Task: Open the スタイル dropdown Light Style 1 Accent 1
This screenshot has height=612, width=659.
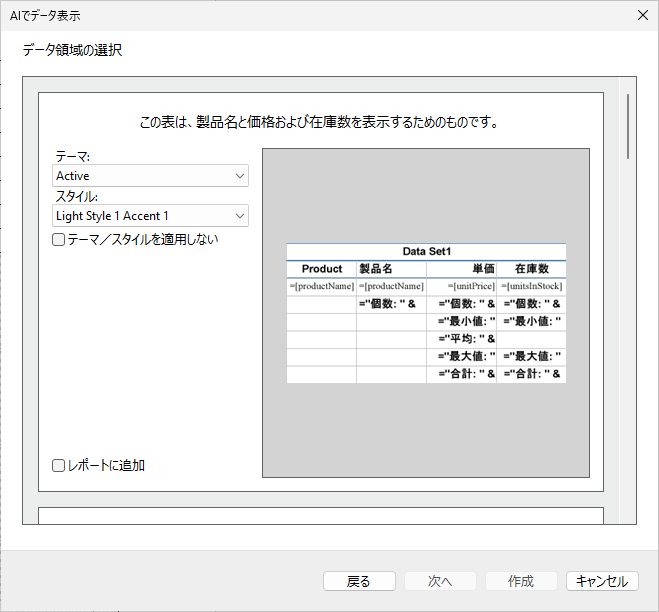Action: 150,216
